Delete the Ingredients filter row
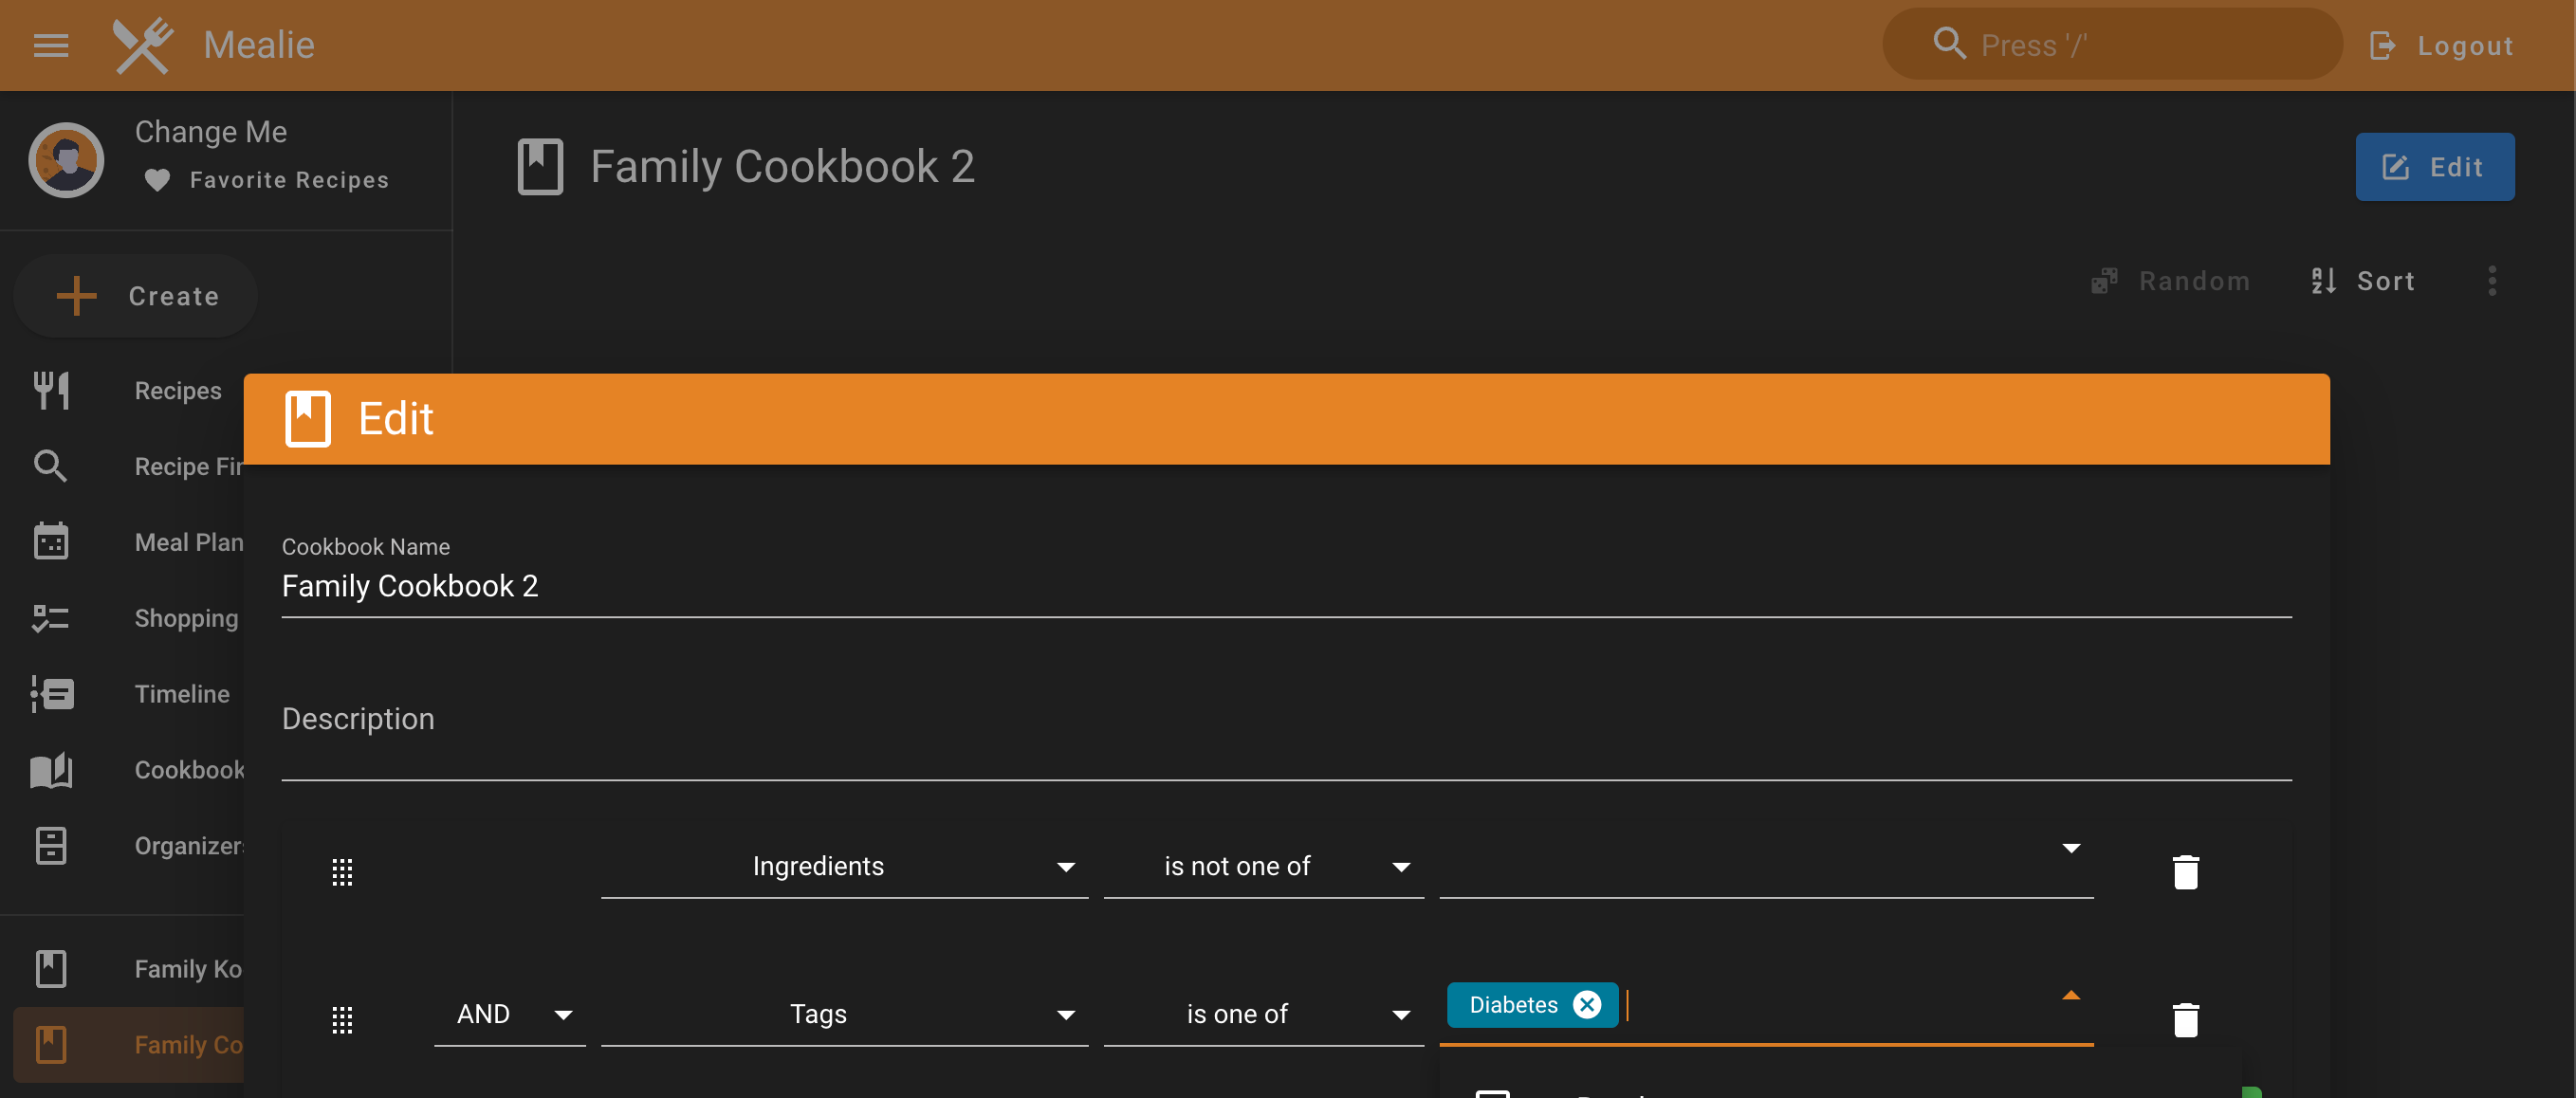The width and height of the screenshot is (2576, 1098). tap(2185, 871)
